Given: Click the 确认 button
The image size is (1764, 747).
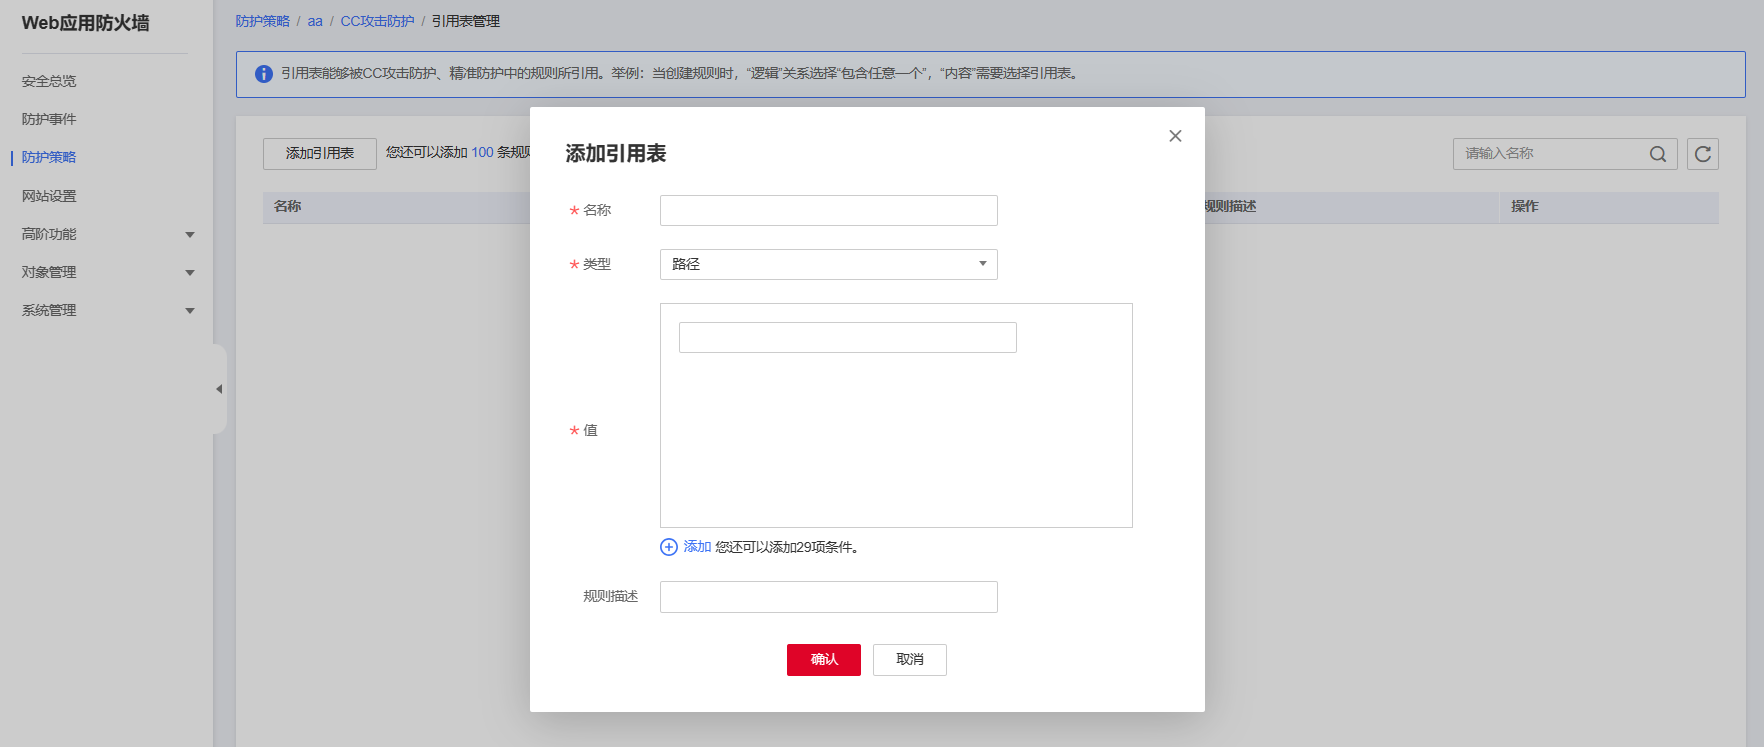Looking at the screenshot, I should pos(824,660).
